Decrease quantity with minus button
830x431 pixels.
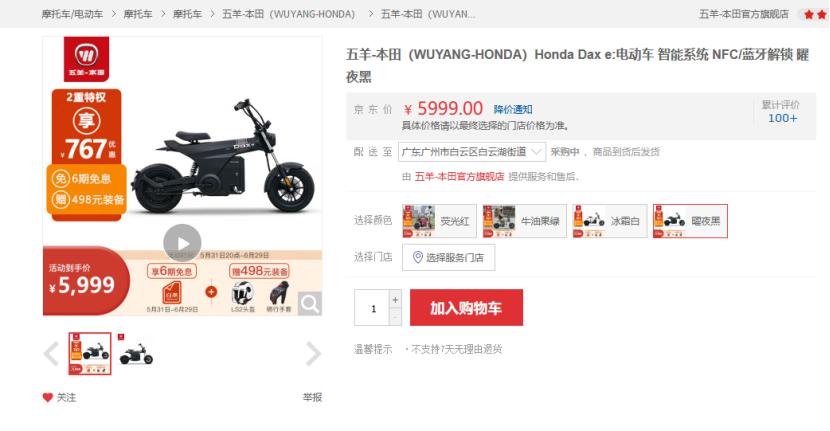tap(395, 317)
